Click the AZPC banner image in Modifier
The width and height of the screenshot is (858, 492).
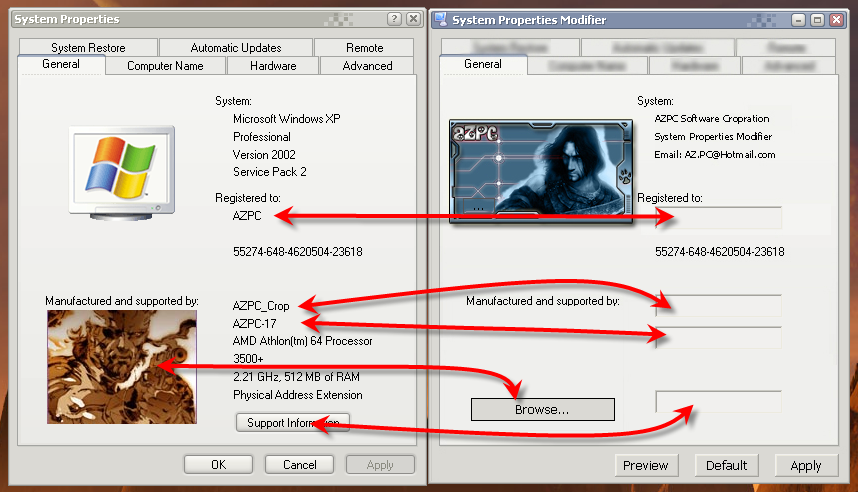point(541,168)
